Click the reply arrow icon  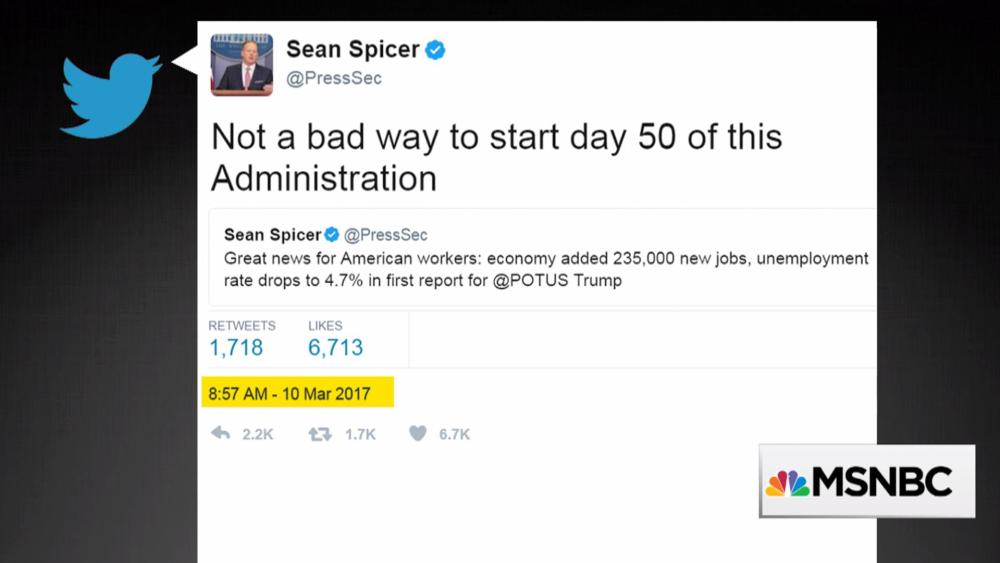pos(221,433)
